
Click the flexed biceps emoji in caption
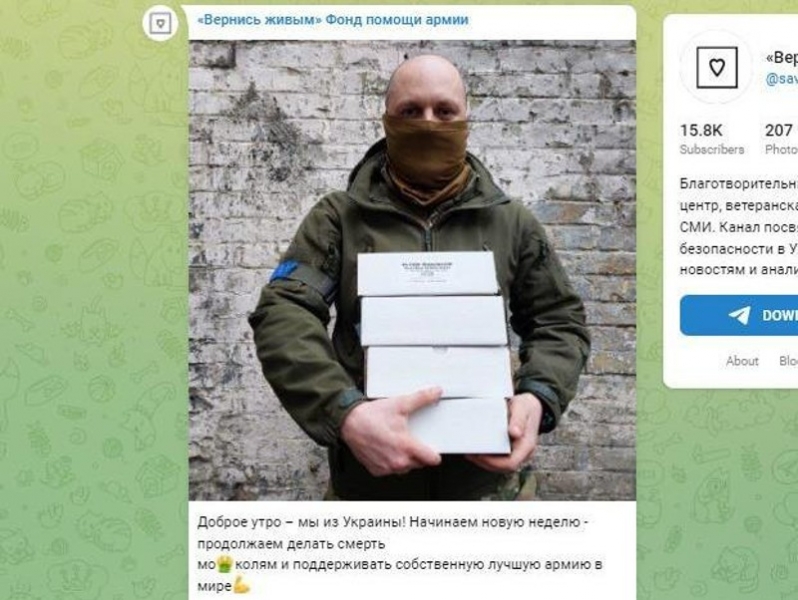[x=241, y=585]
